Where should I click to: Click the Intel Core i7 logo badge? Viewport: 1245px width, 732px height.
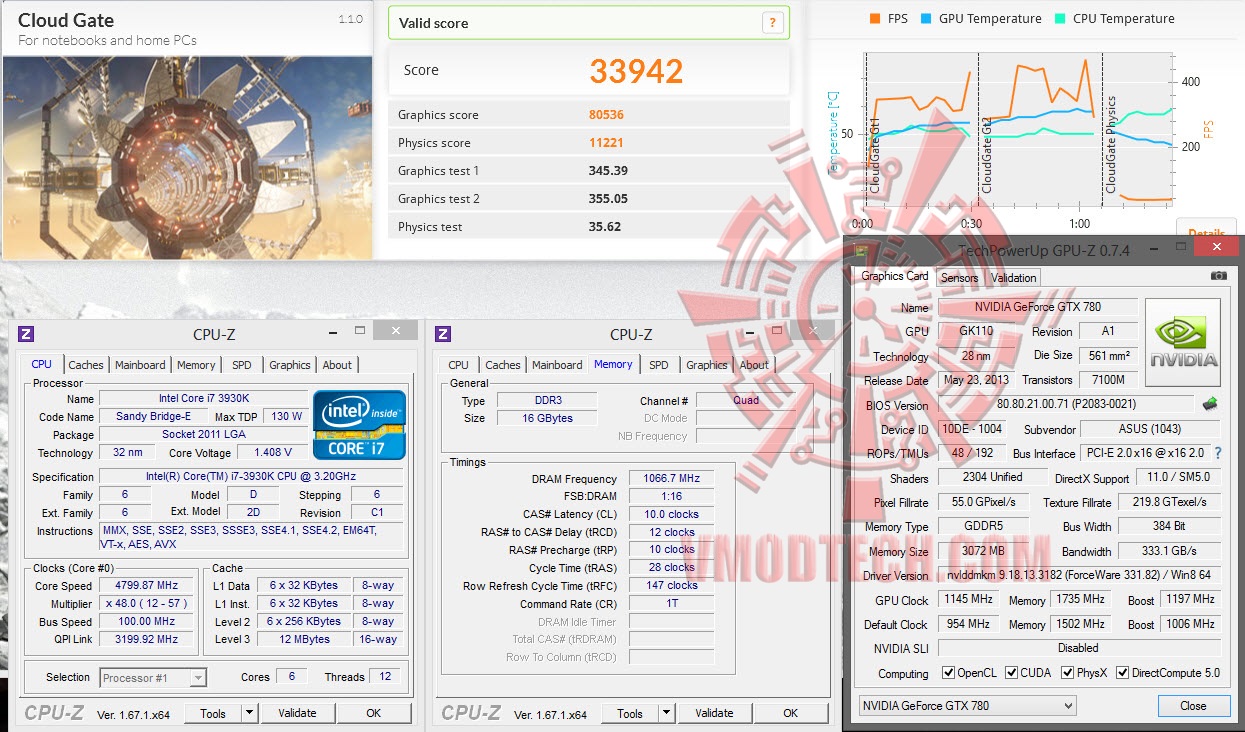(360, 425)
